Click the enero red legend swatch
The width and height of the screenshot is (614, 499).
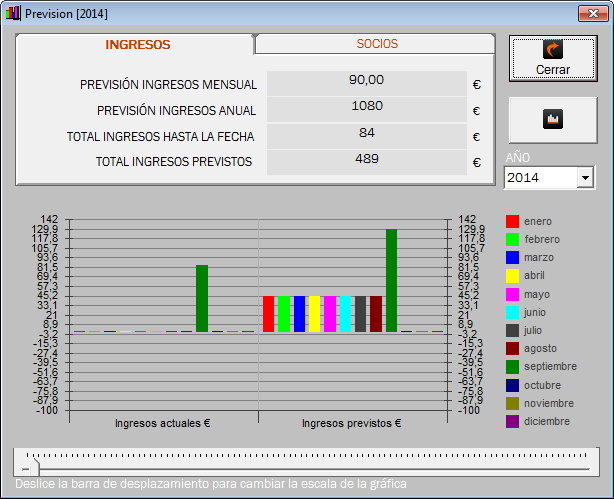(x=512, y=221)
